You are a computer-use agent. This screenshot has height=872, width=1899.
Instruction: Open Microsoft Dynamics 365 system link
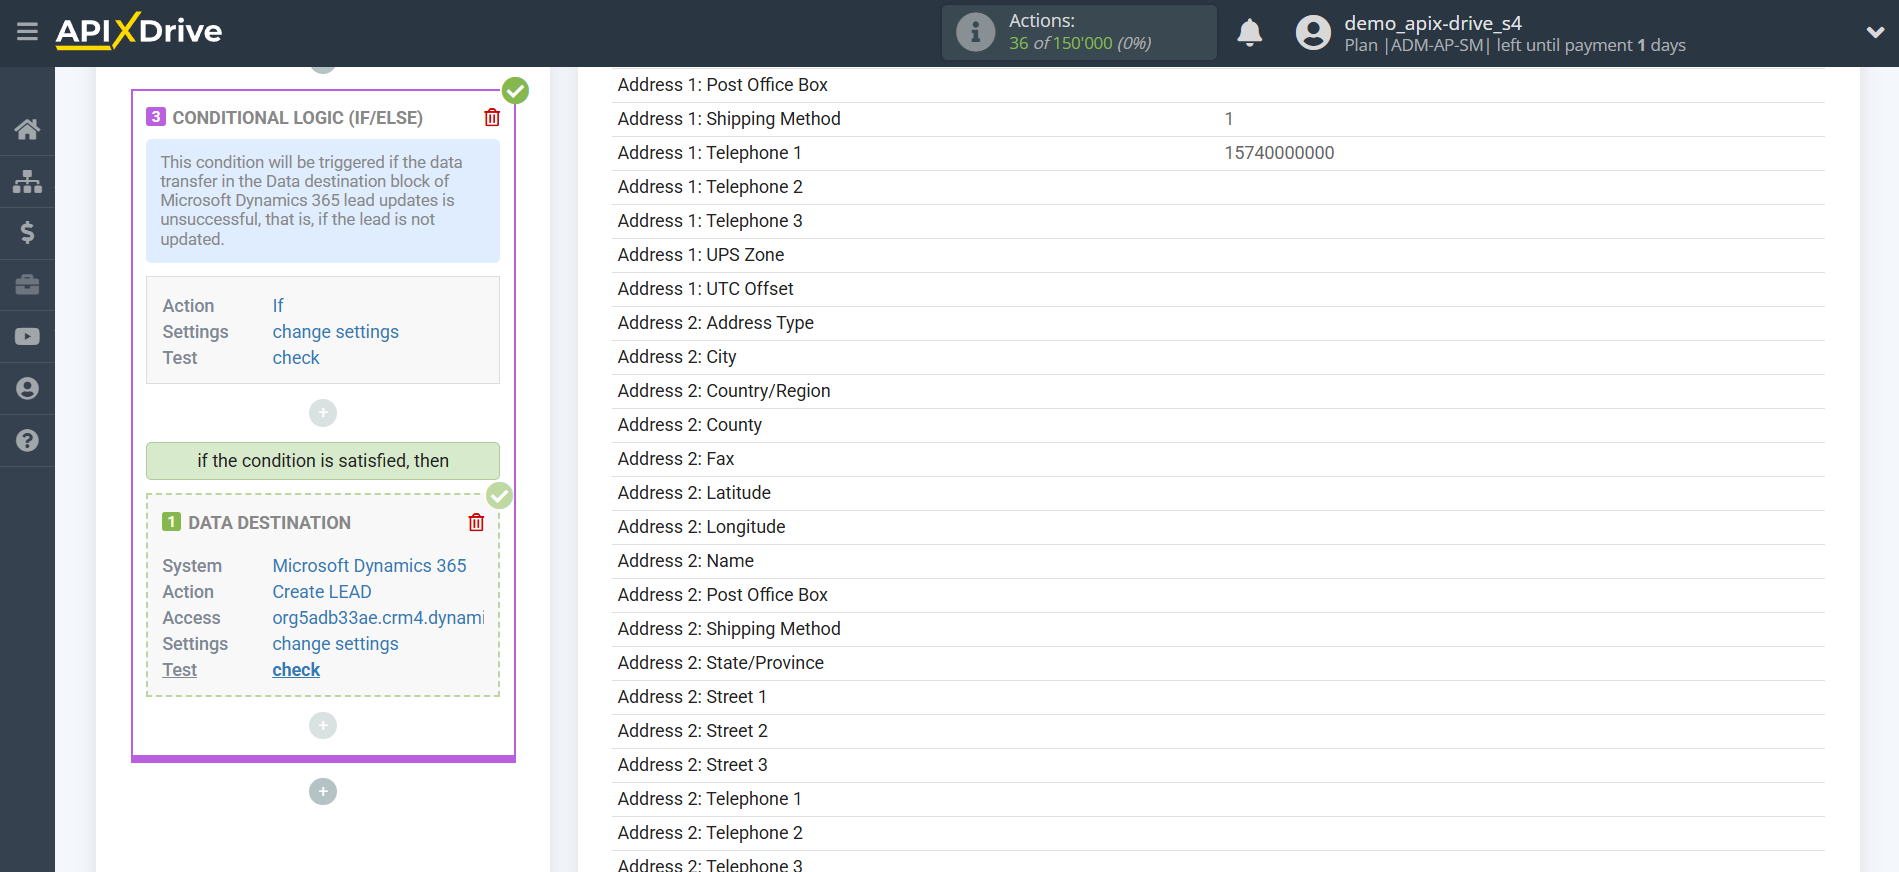coord(369,566)
